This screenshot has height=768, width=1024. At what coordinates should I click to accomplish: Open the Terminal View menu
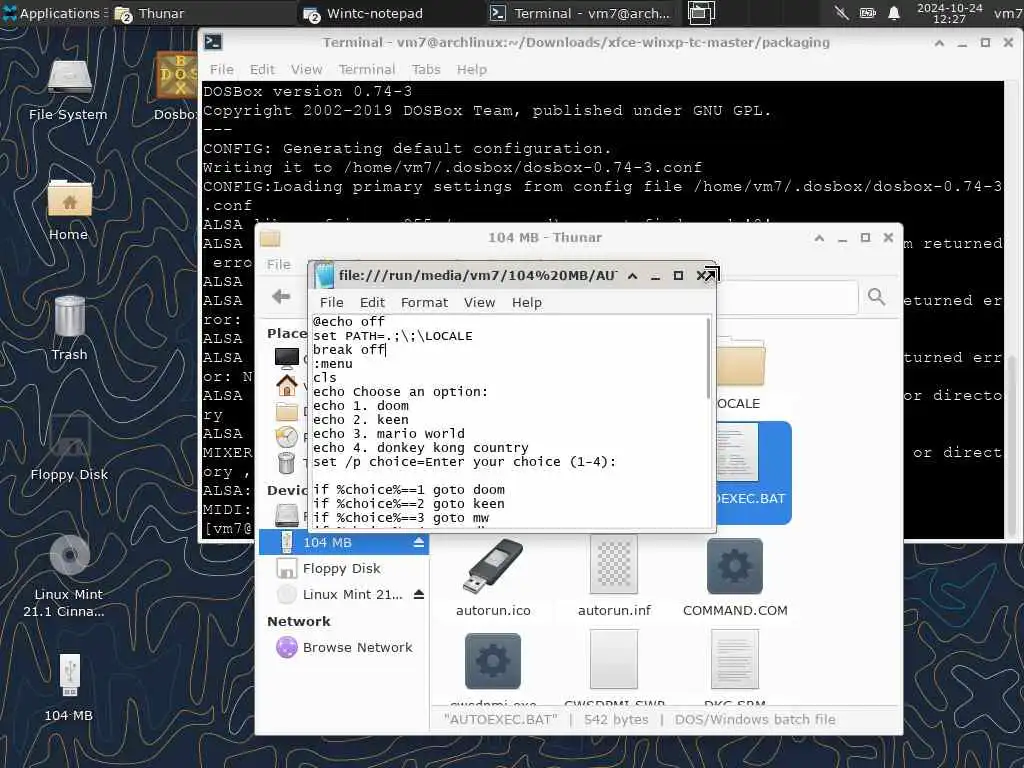pyautogui.click(x=306, y=69)
